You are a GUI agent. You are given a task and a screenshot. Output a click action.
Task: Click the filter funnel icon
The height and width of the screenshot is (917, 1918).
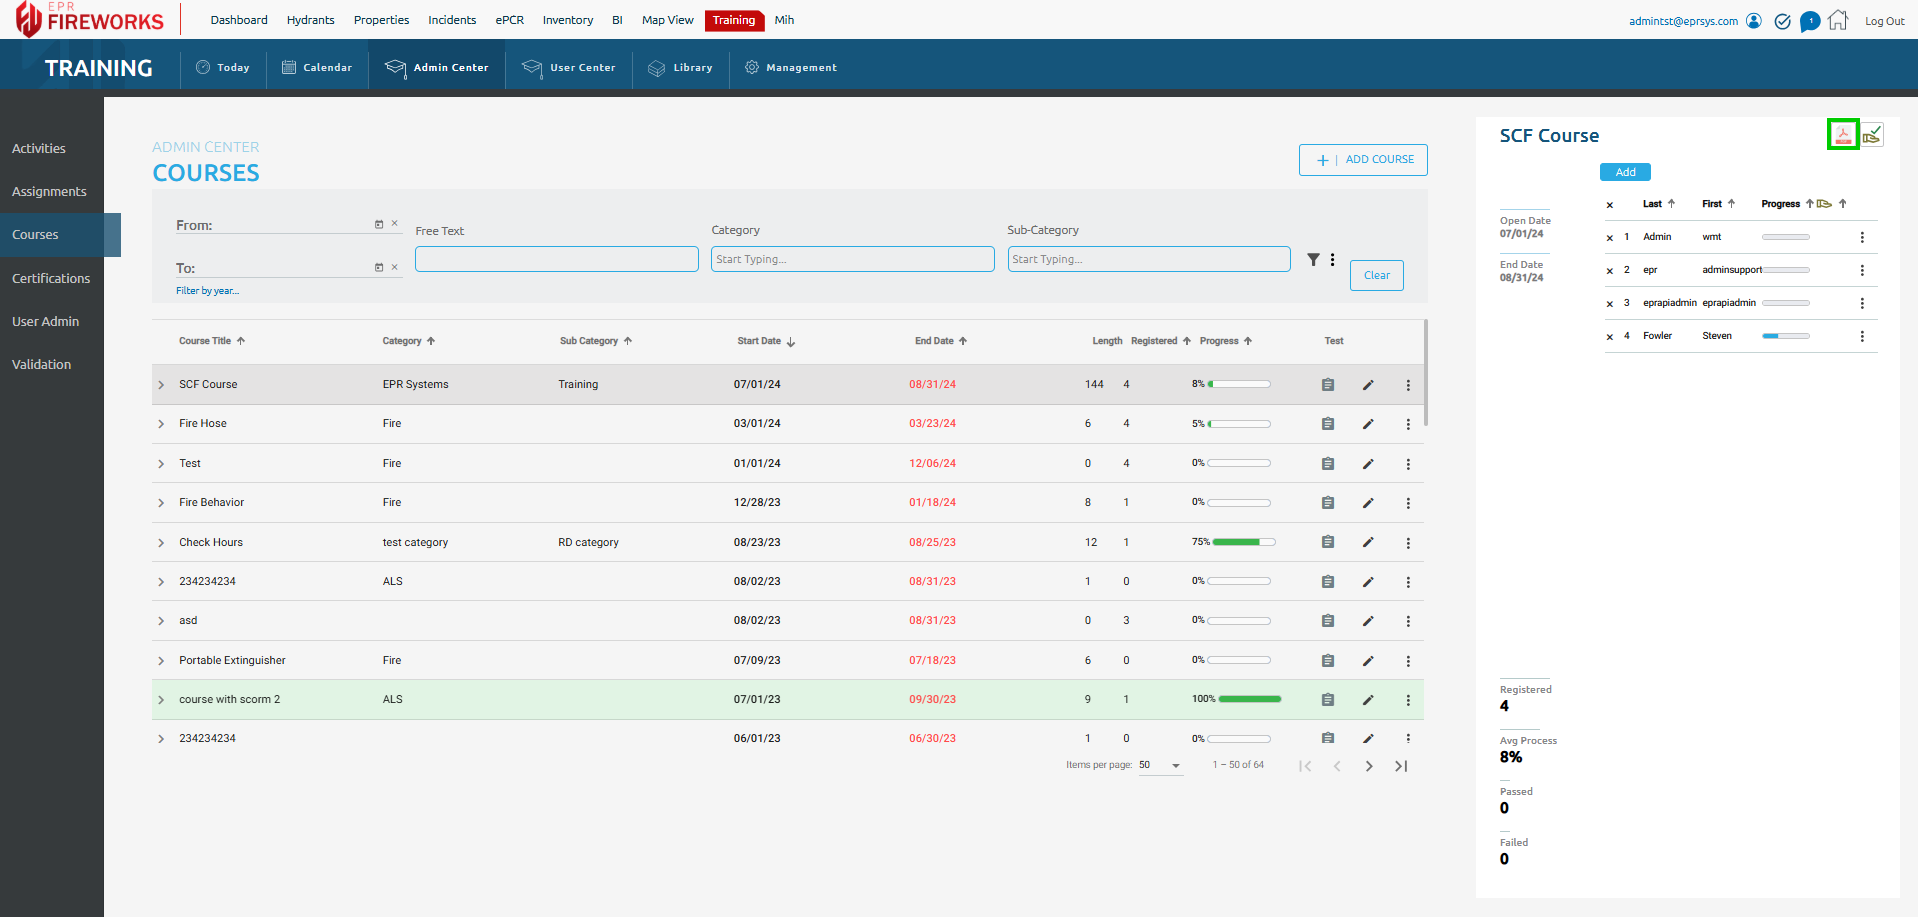pyautogui.click(x=1313, y=260)
